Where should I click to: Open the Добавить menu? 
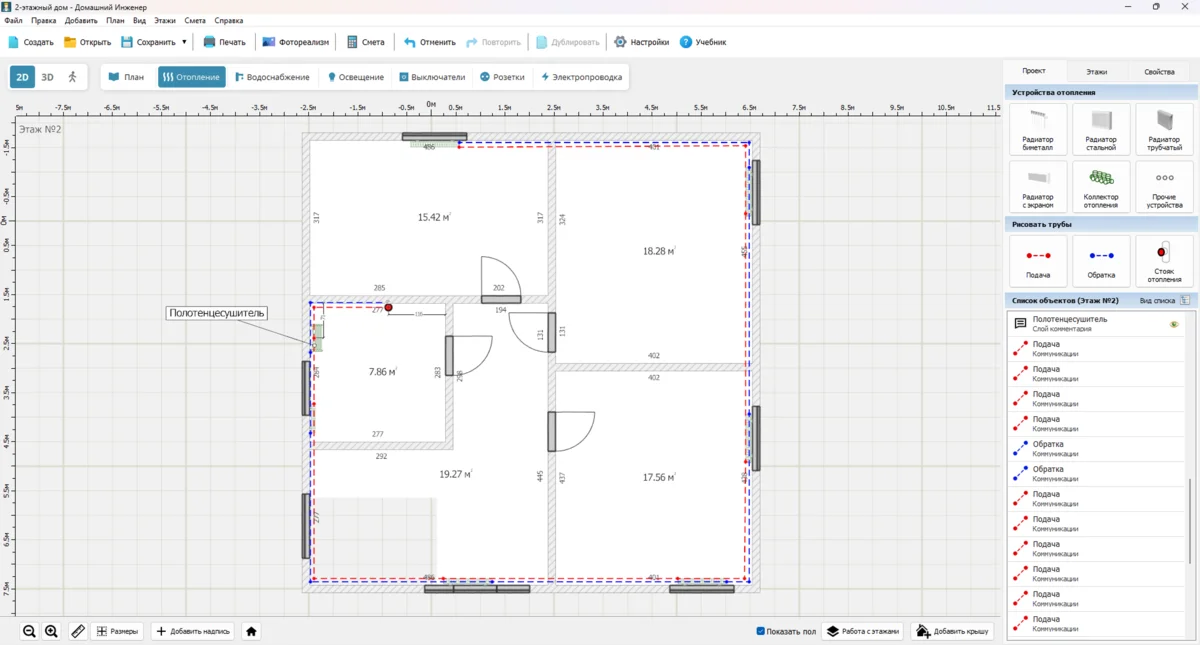pos(81,20)
